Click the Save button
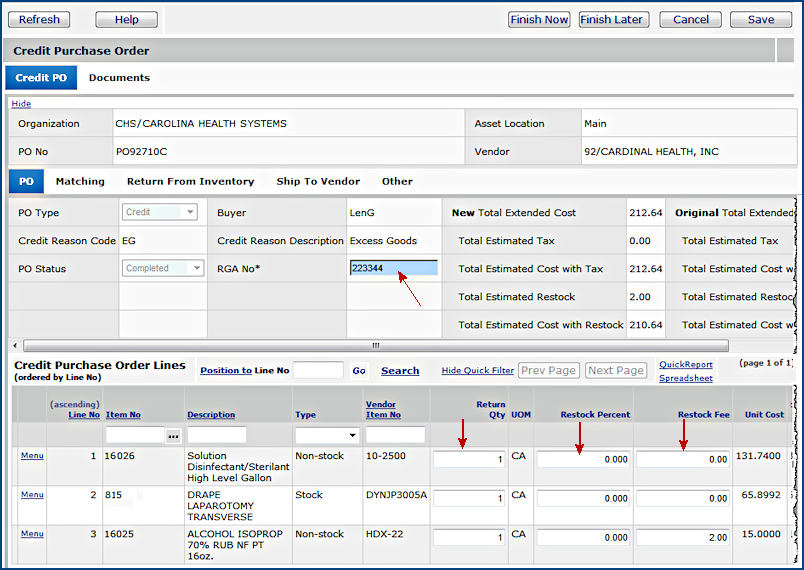The image size is (804, 570). click(760, 19)
